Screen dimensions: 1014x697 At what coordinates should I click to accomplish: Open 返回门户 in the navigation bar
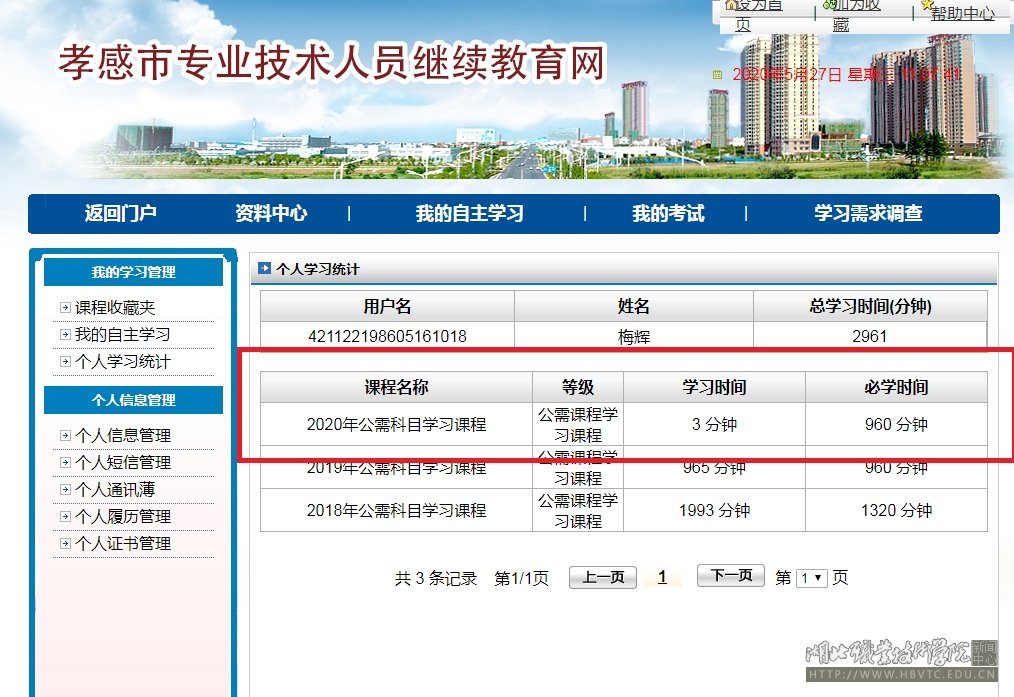[121, 213]
